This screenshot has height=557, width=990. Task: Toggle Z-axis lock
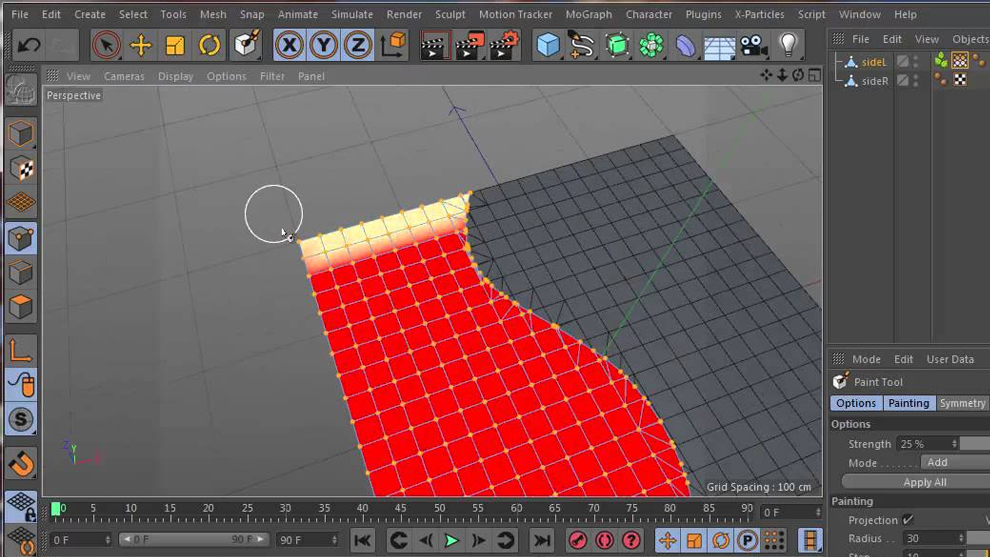358,45
